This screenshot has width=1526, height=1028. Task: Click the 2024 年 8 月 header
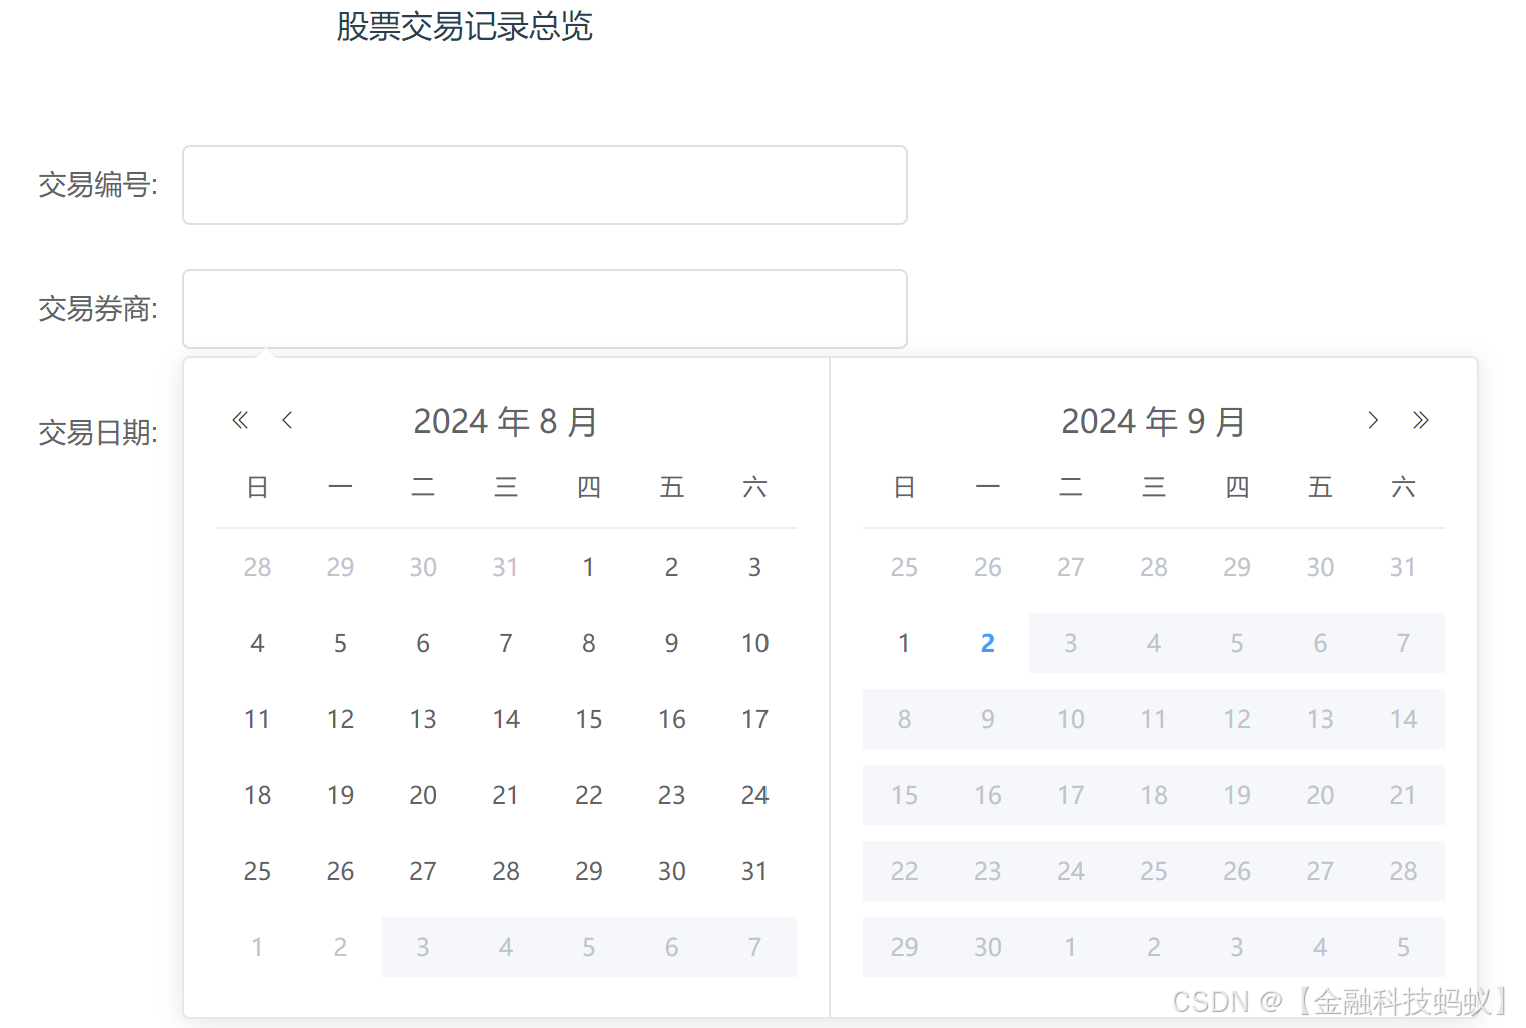point(505,421)
